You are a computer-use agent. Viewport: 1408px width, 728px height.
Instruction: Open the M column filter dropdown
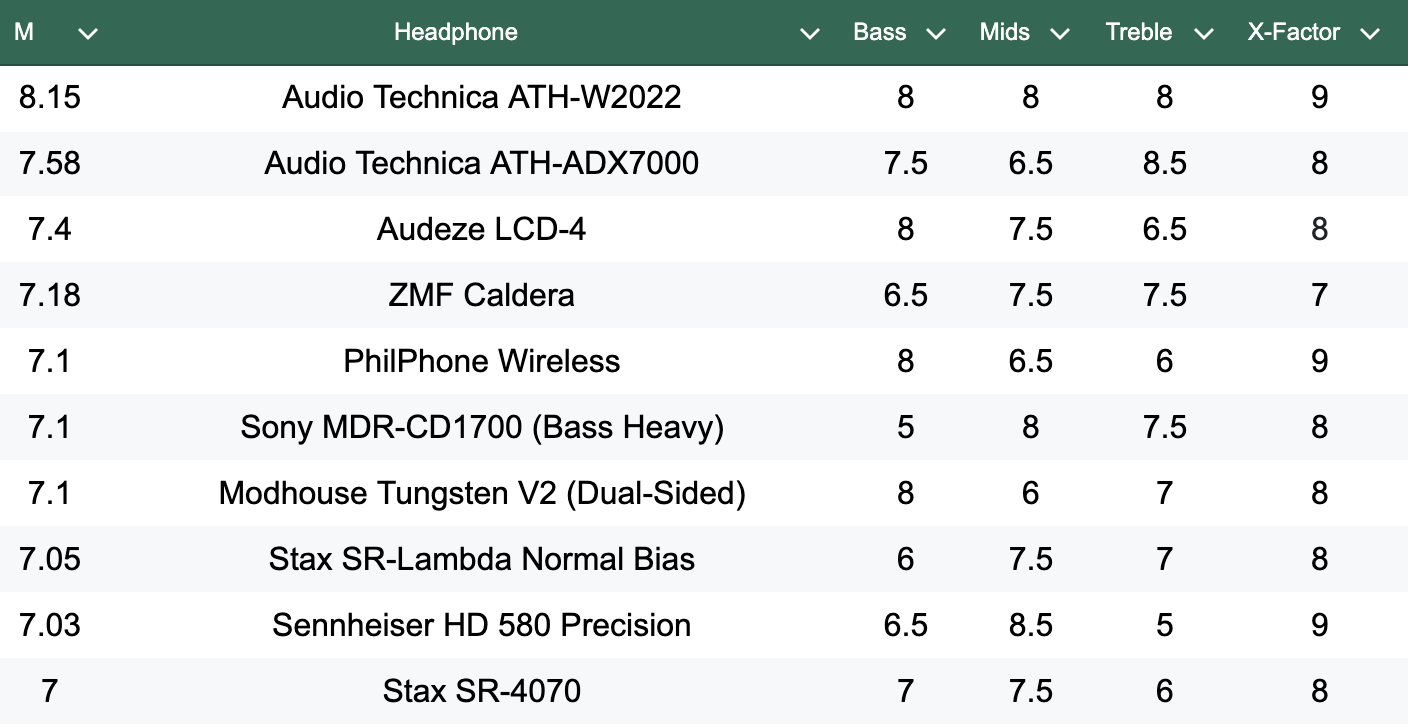tap(88, 33)
